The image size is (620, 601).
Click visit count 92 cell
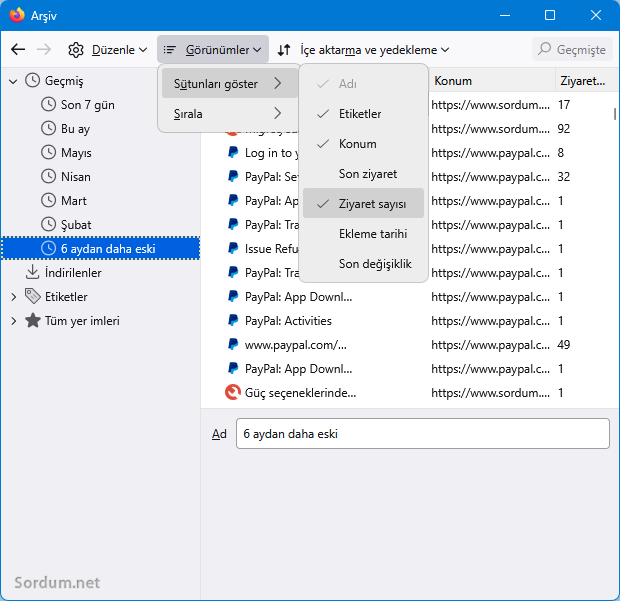[563, 129]
